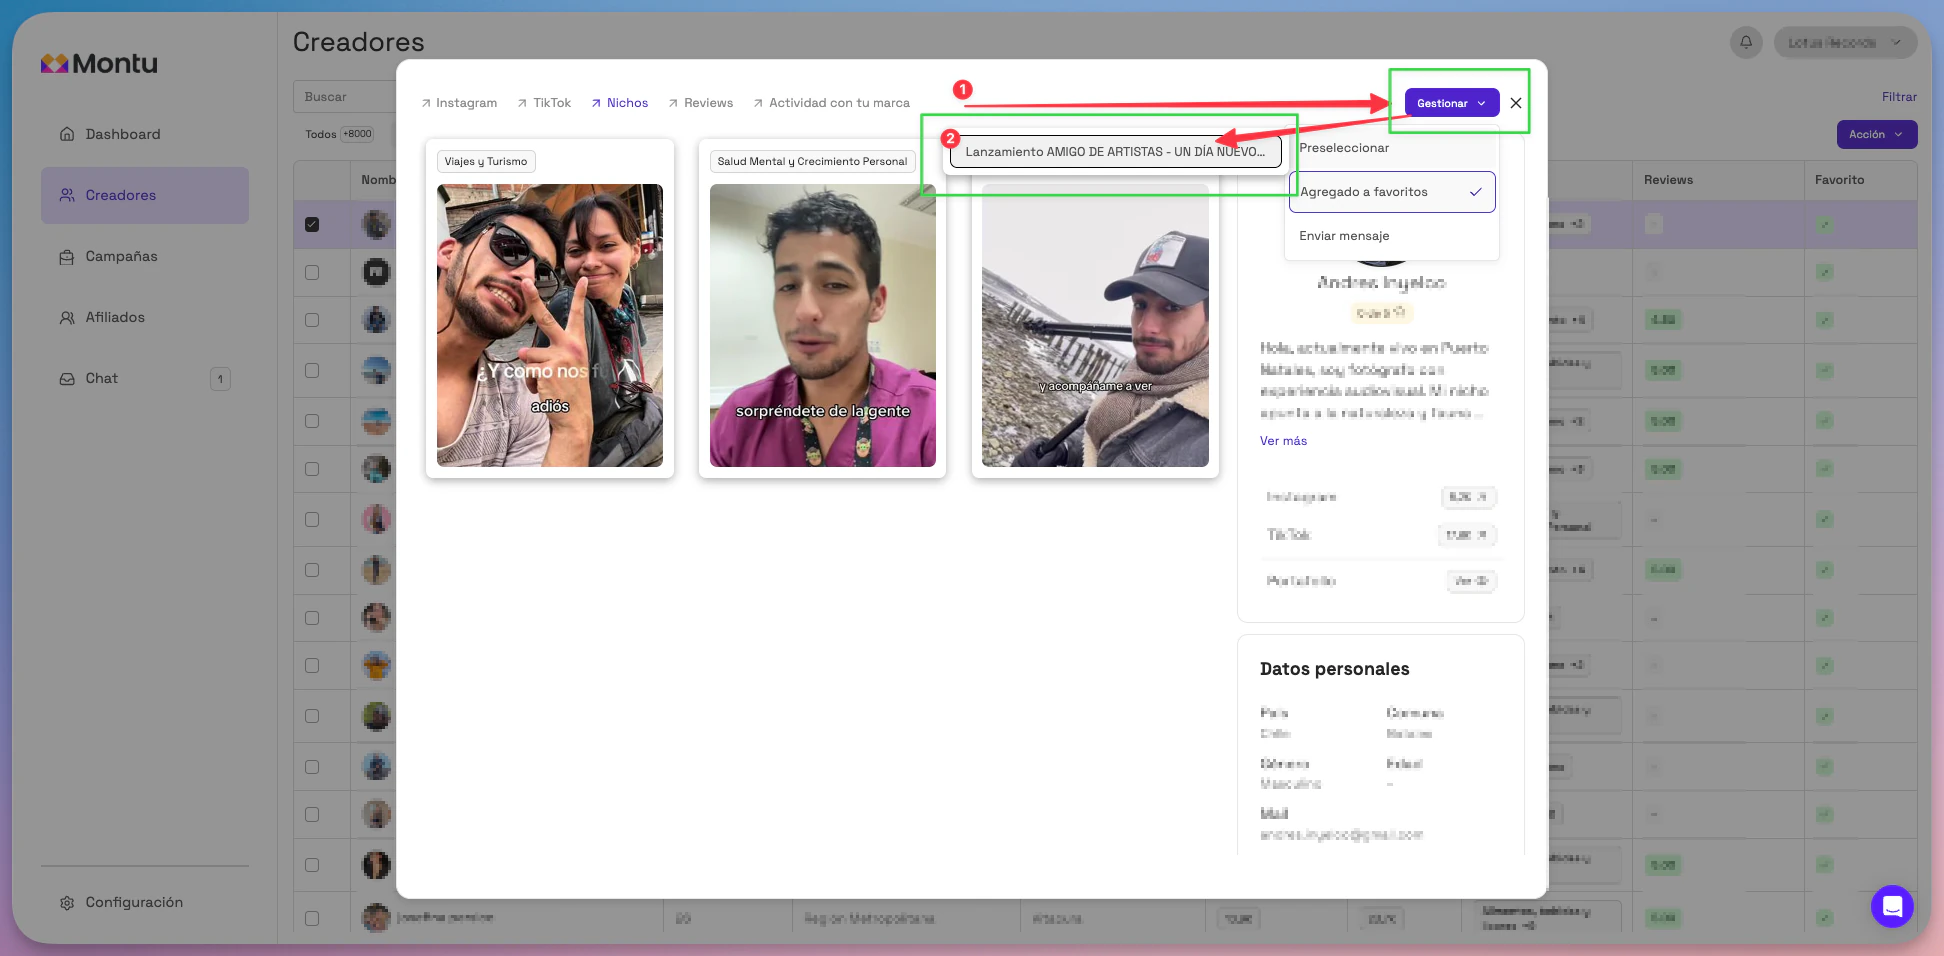1944x956 pixels.
Task: Open the Instagram tab in the modal
Action: pos(459,103)
